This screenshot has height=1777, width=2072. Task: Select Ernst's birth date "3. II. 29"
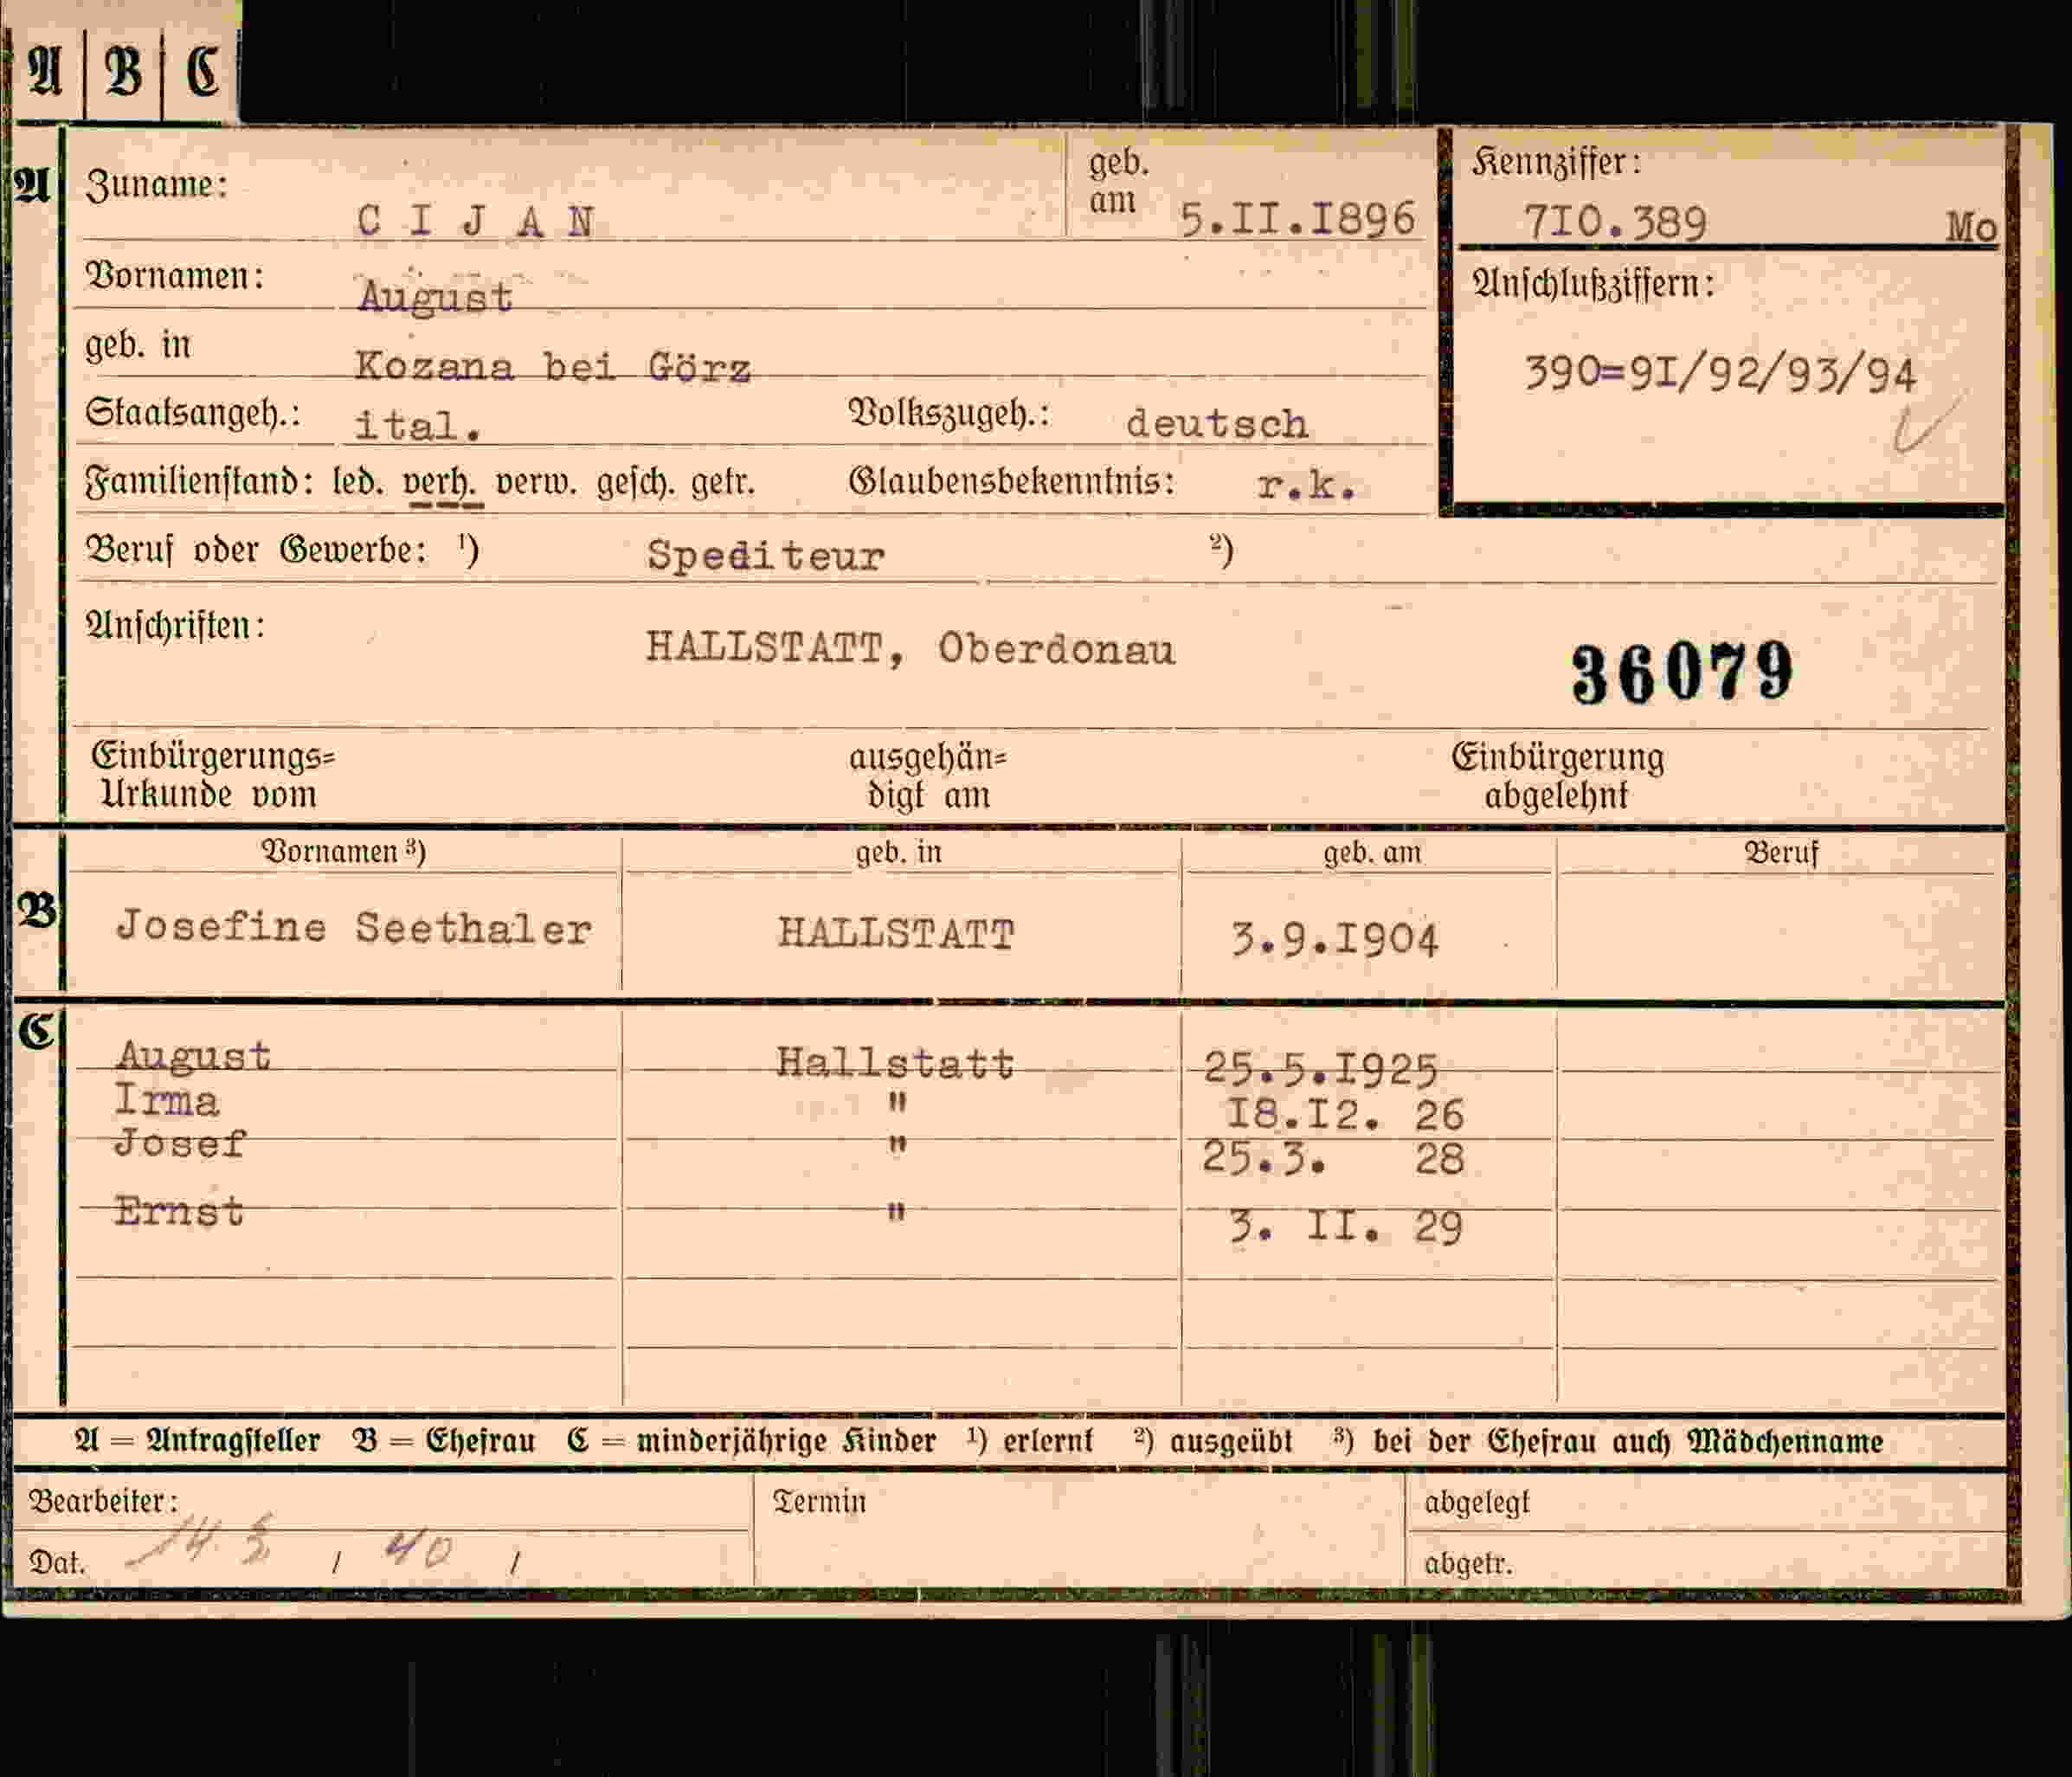coord(1346,1227)
